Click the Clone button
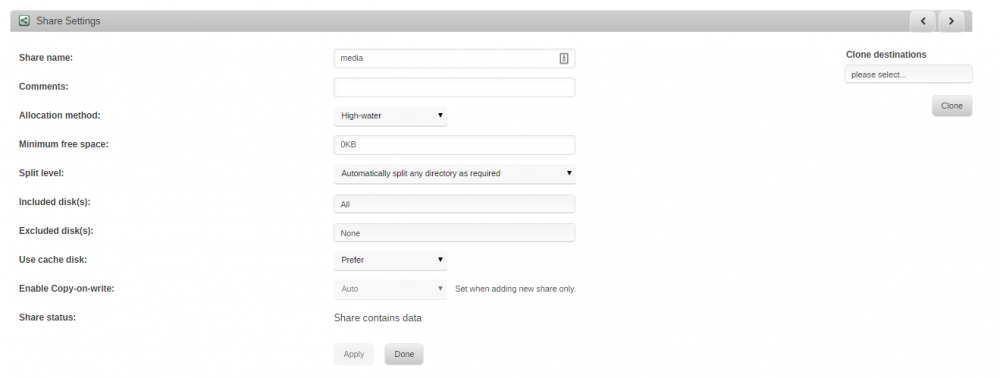This screenshot has width=1000, height=379. (x=952, y=106)
